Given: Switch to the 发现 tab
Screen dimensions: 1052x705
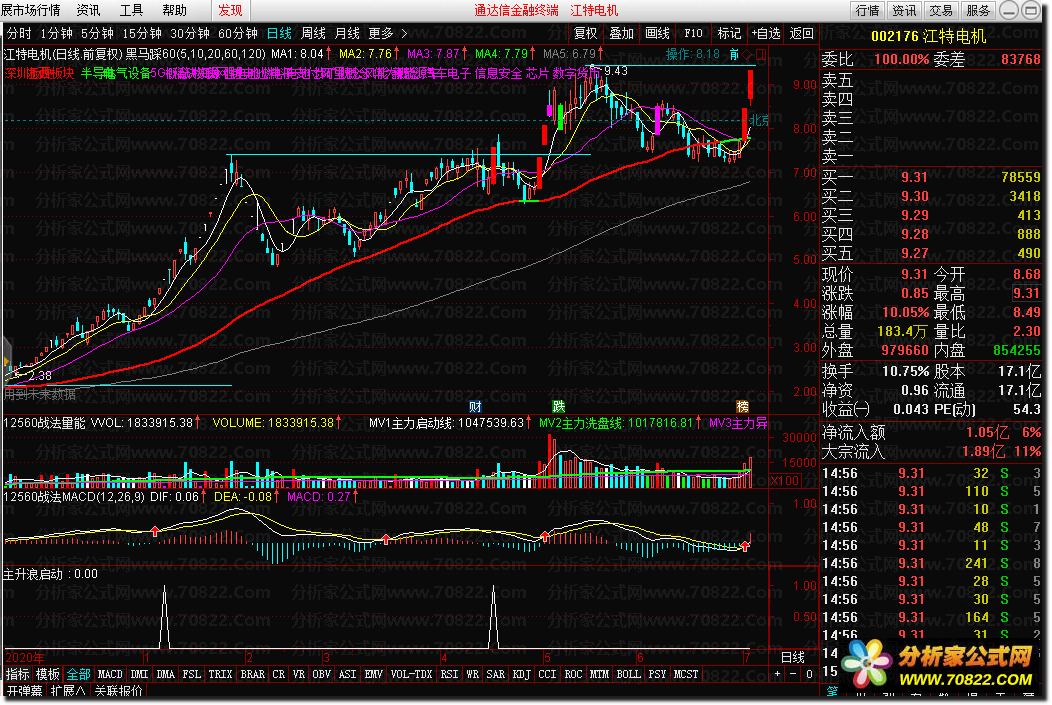Looking at the screenshot, I should 230,10.
